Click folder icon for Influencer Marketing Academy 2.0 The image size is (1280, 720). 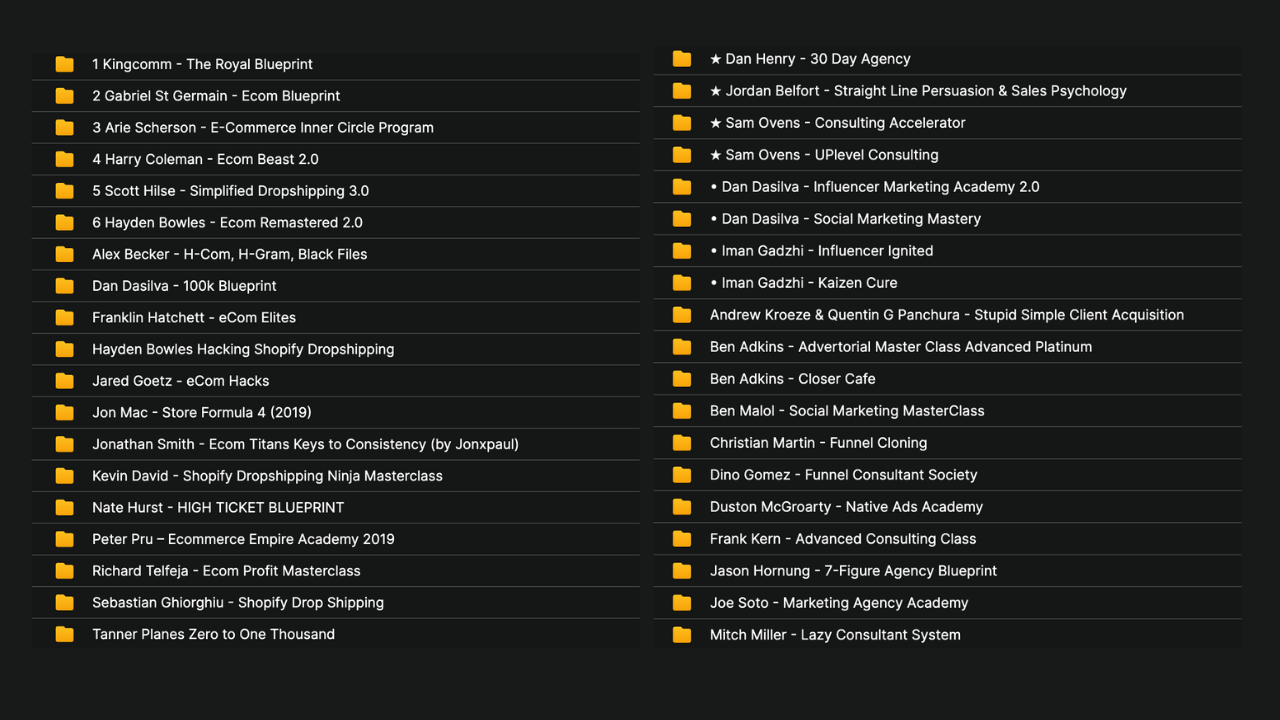tap(682, 187)
